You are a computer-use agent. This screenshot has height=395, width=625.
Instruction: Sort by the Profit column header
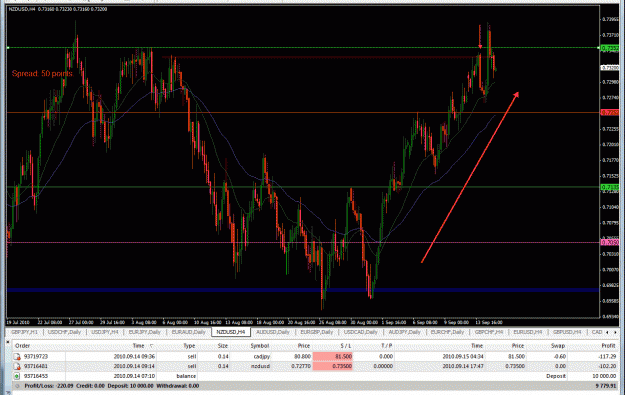(x=608, y=346)
